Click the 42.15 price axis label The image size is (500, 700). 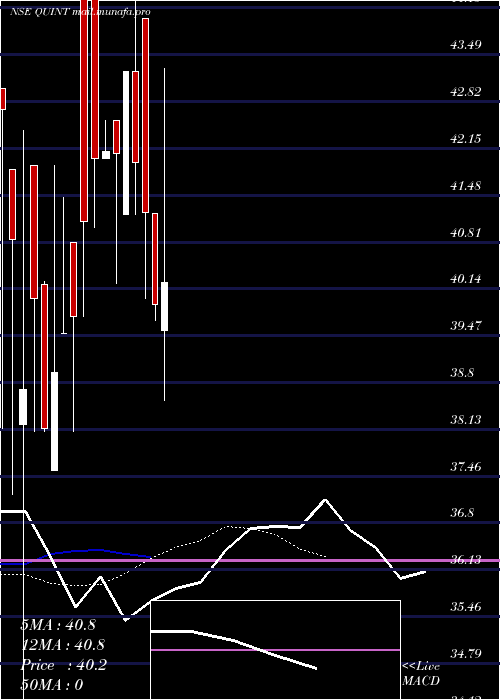466,138
